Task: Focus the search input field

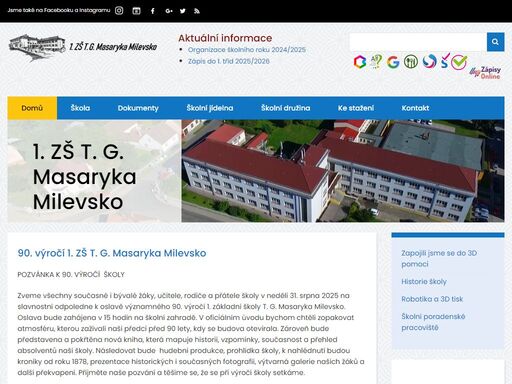Action: 418,42
